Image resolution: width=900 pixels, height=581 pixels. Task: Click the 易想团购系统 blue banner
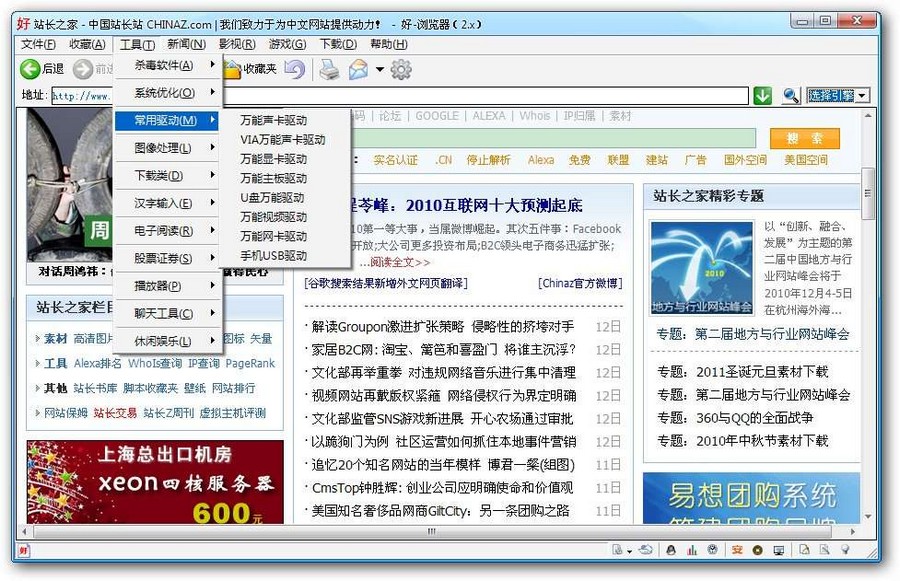pyautogui.click(x=751, y=498)
